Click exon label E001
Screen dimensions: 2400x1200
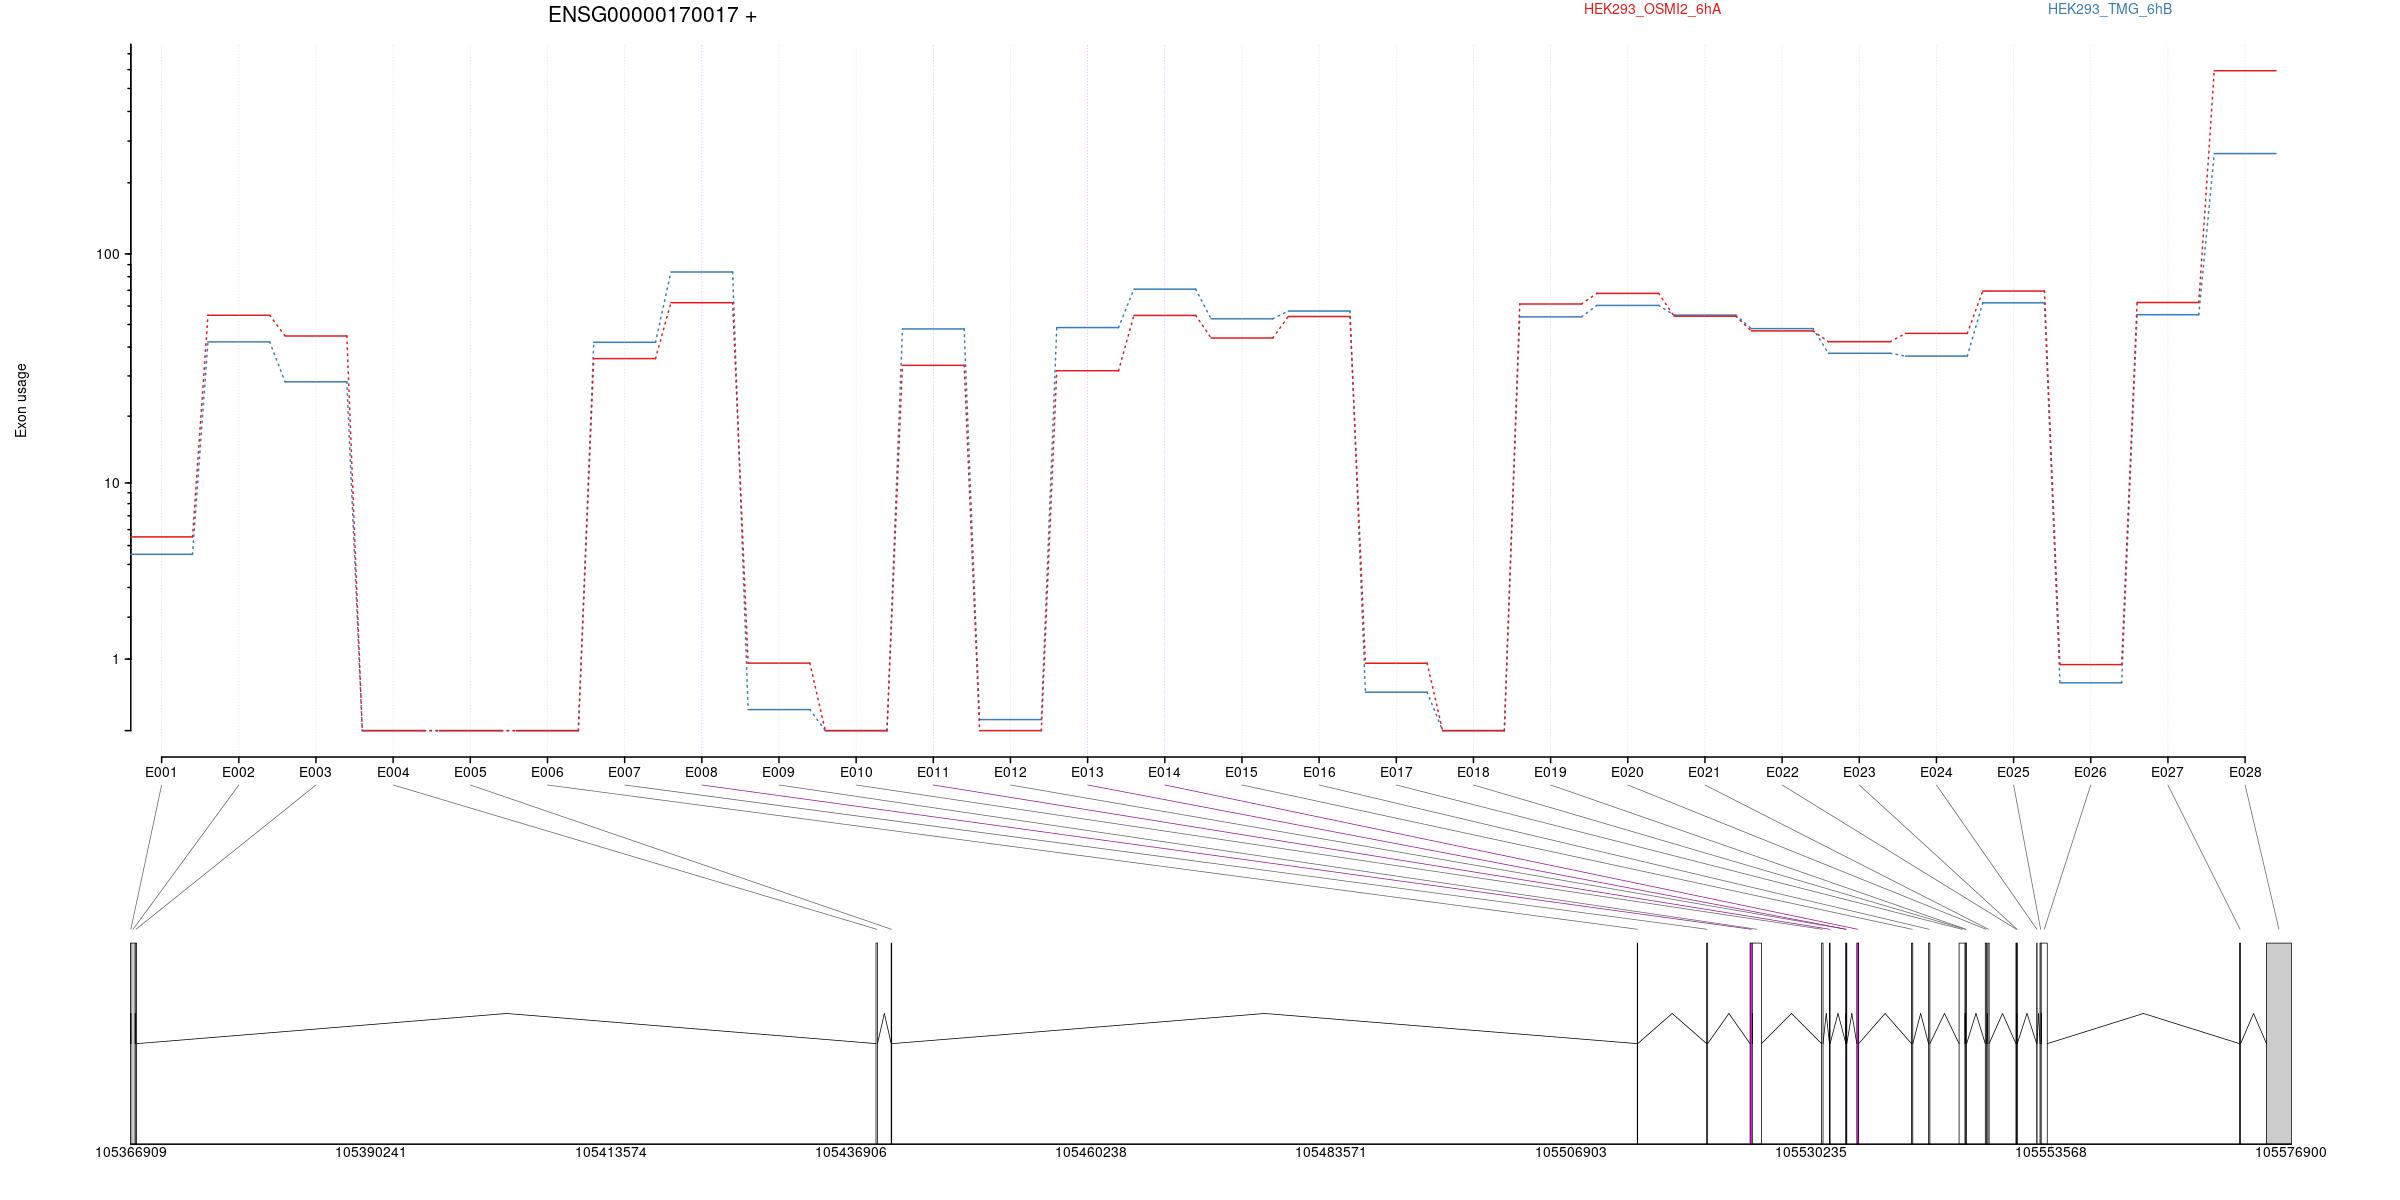161,772
